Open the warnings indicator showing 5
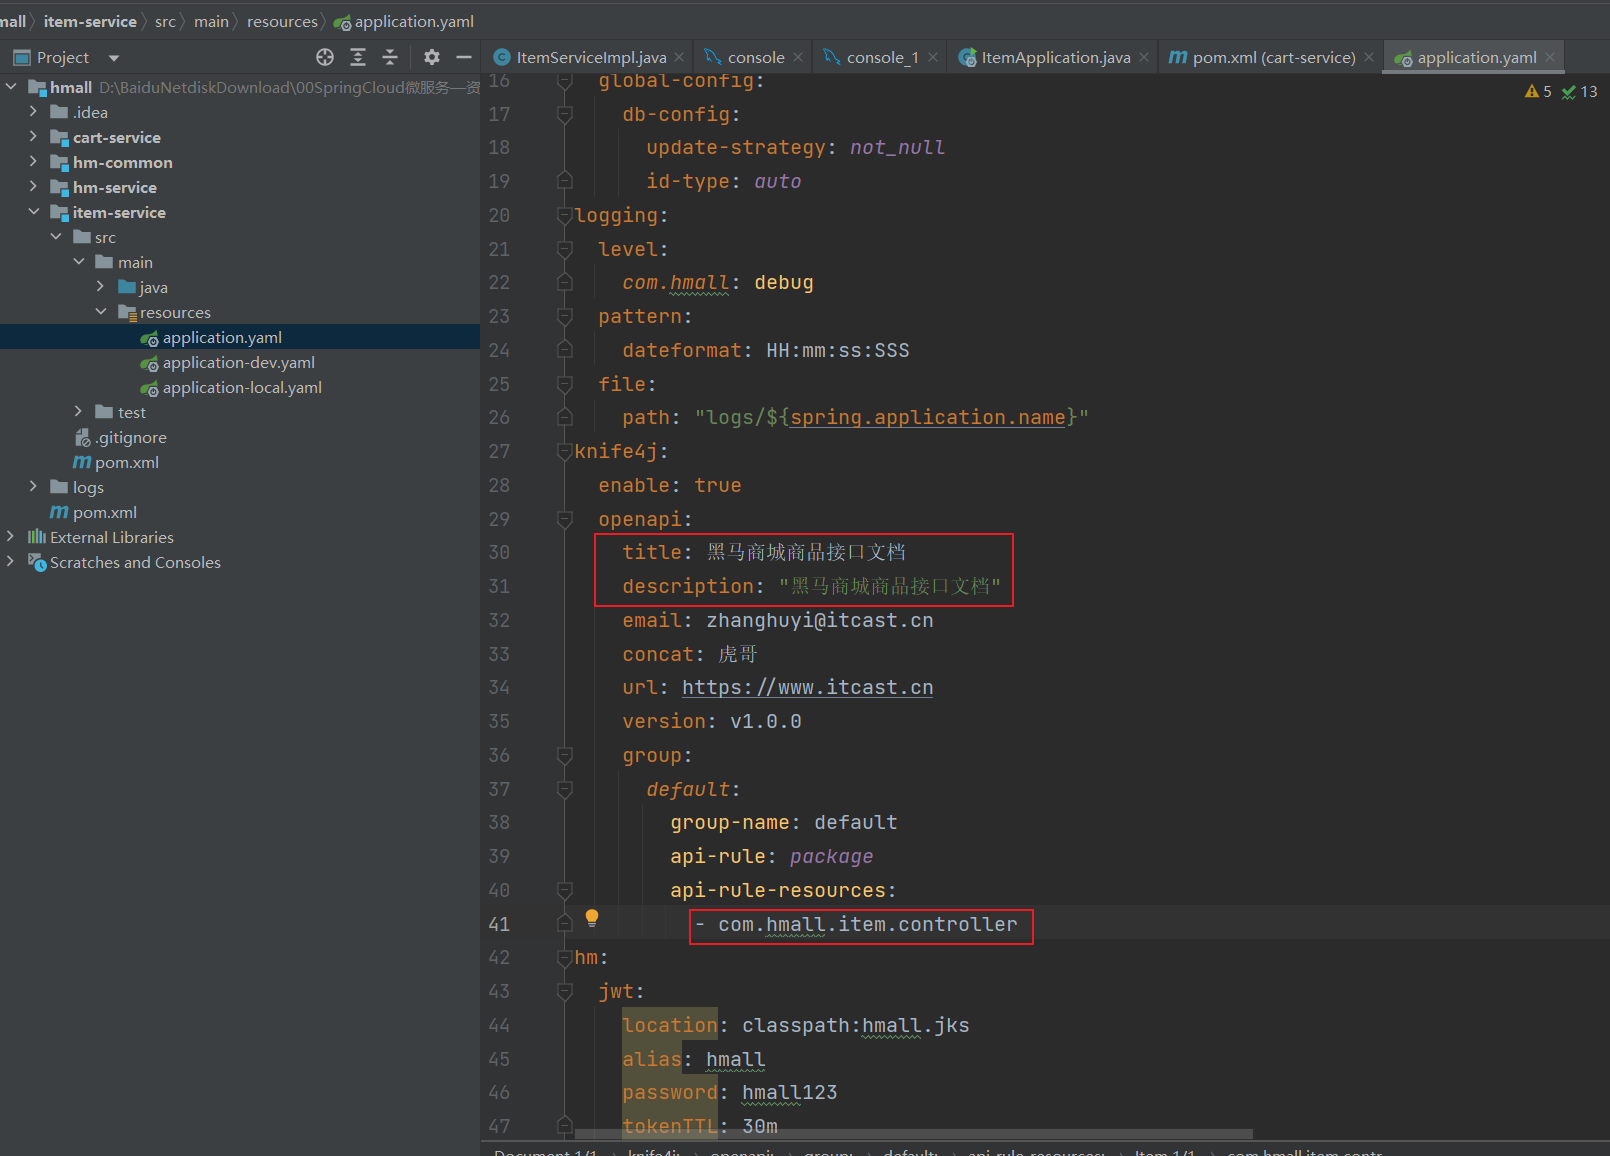 1538,91
